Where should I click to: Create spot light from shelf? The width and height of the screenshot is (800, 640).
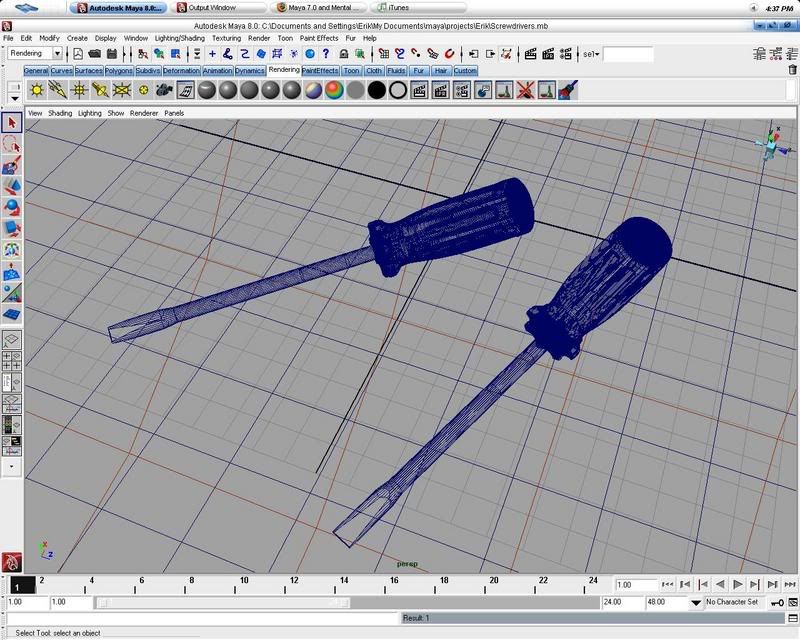click(101, 90)
